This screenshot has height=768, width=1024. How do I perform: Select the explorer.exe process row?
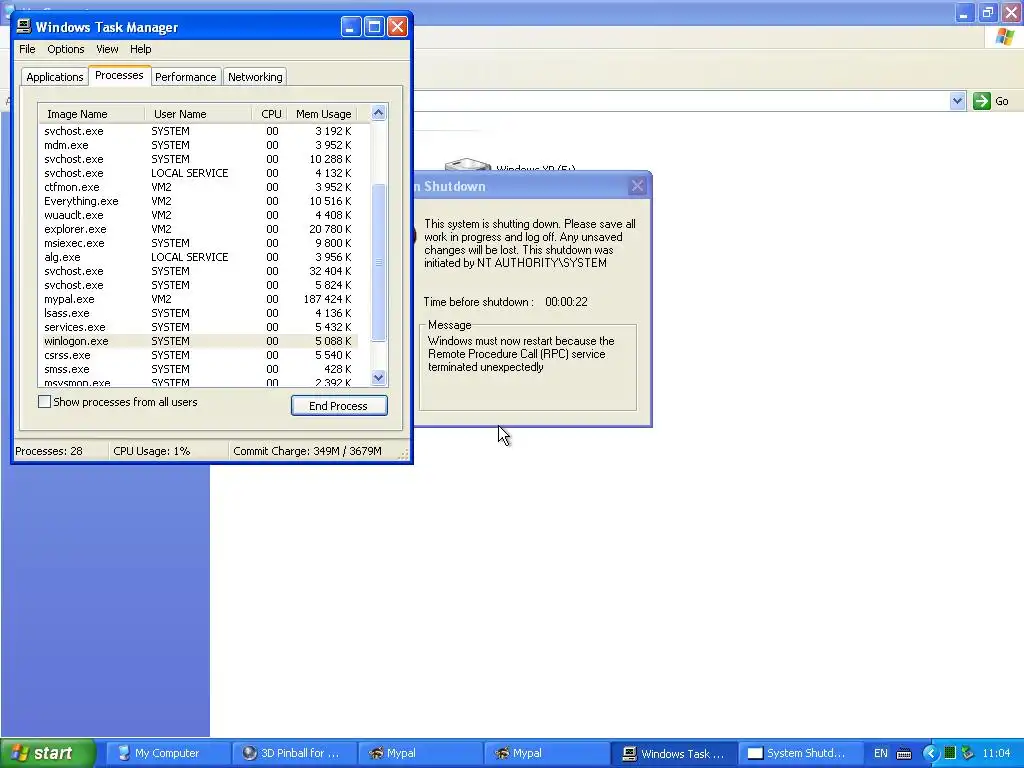pyautogui.click(x=199, y=229)
